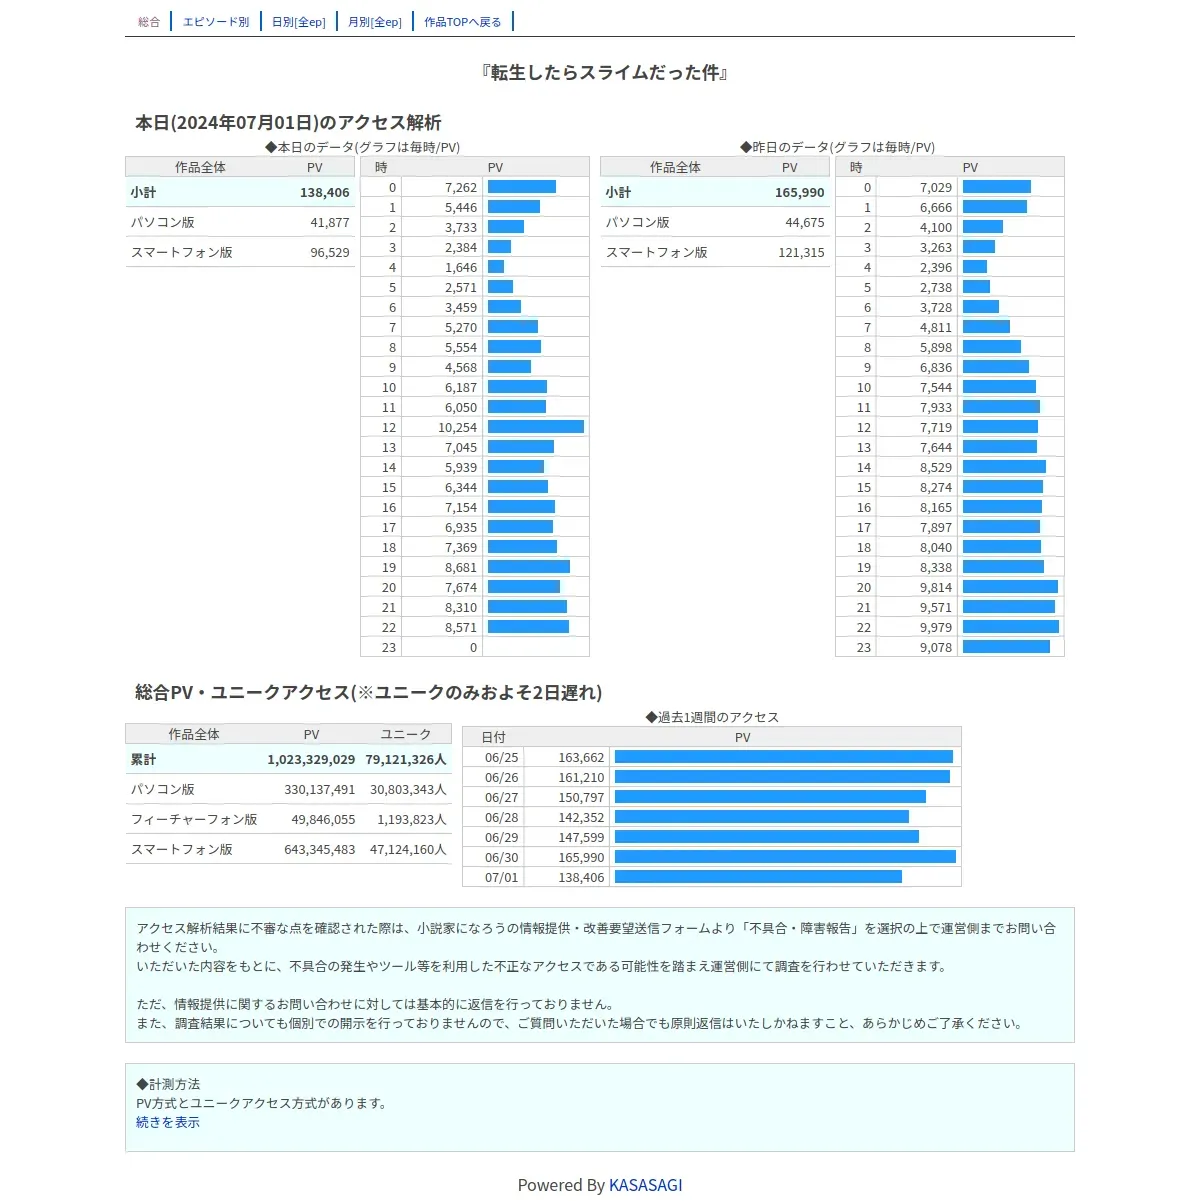Click the スマートフォン版 unique 47,124,160人
The width and height of the screenshot is (1200, 1201).
click(408, 849)
